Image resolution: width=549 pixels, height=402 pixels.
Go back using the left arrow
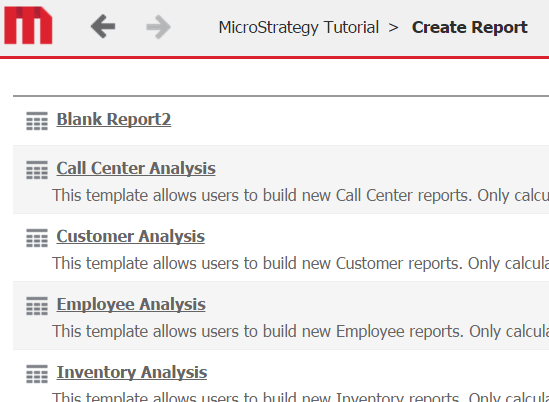[103, 26]
